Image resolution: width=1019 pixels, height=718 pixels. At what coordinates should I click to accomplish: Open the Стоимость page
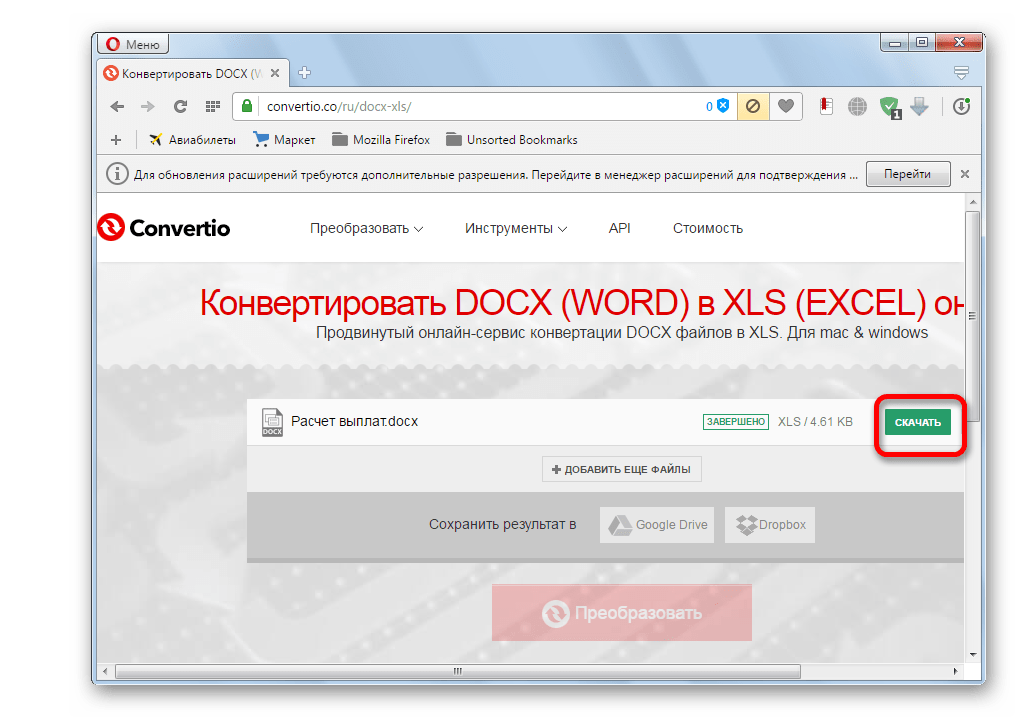point(708,229)
